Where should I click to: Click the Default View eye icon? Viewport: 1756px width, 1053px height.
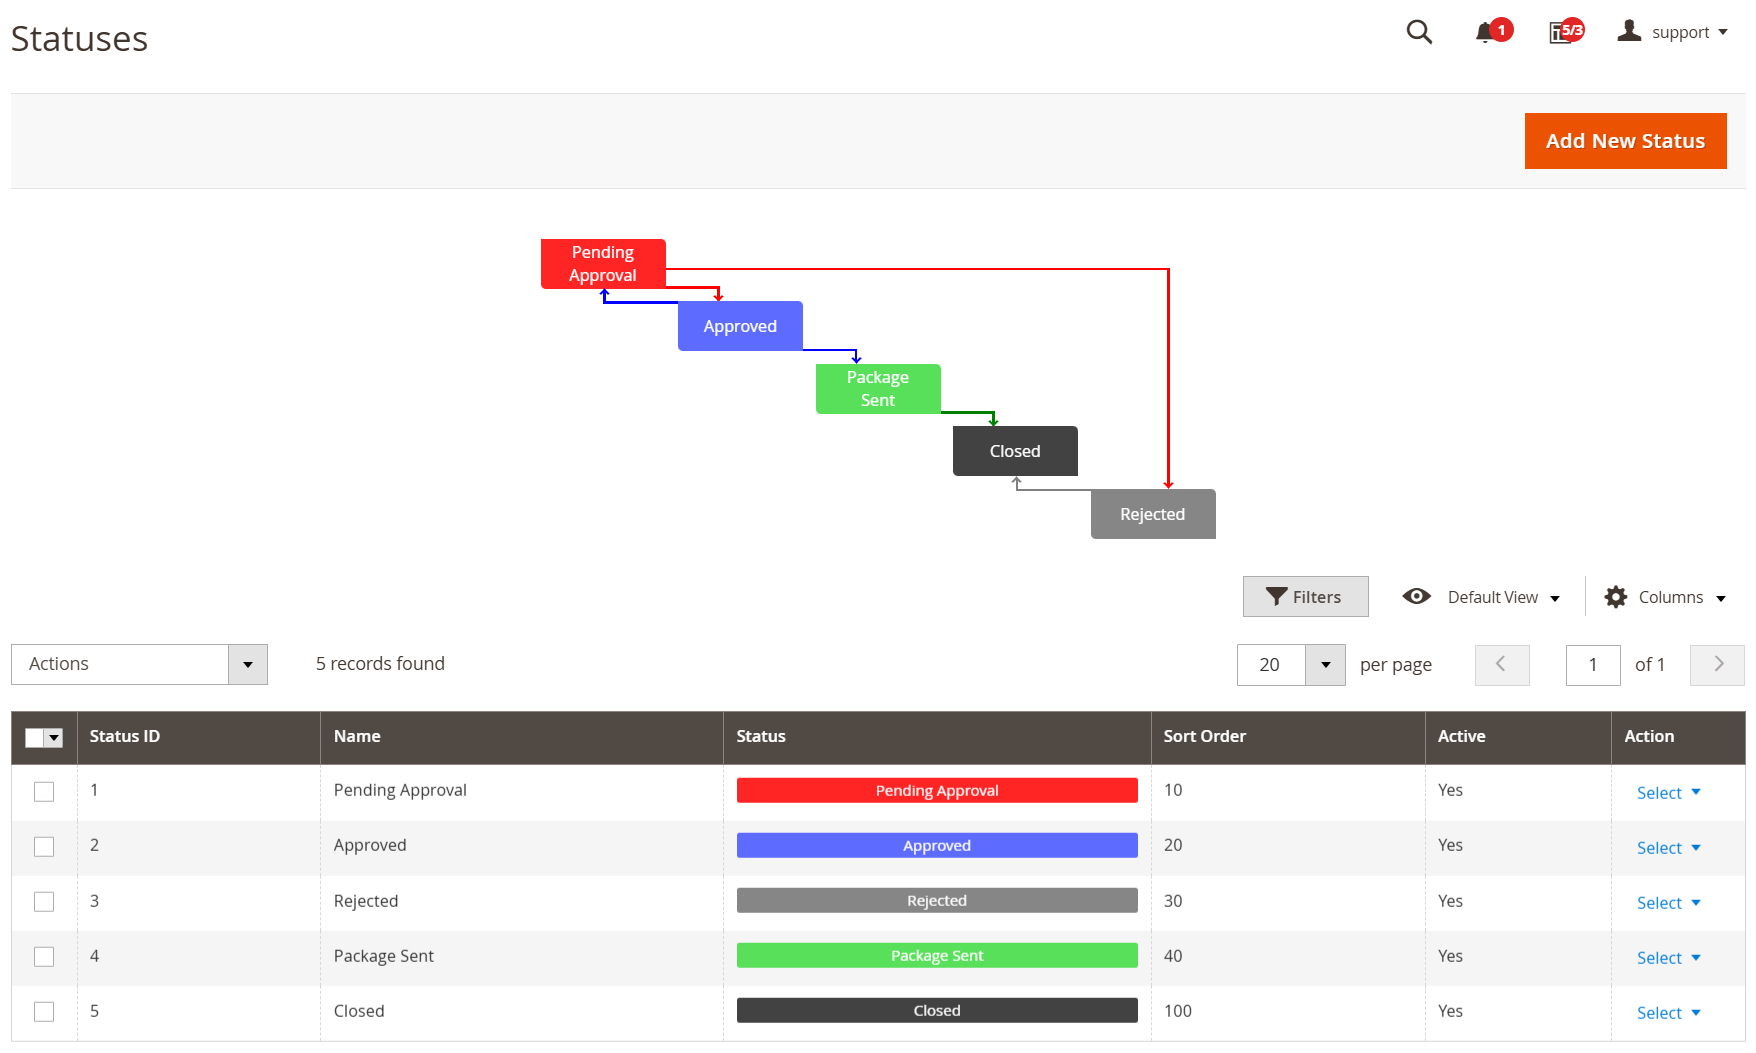1417,596
